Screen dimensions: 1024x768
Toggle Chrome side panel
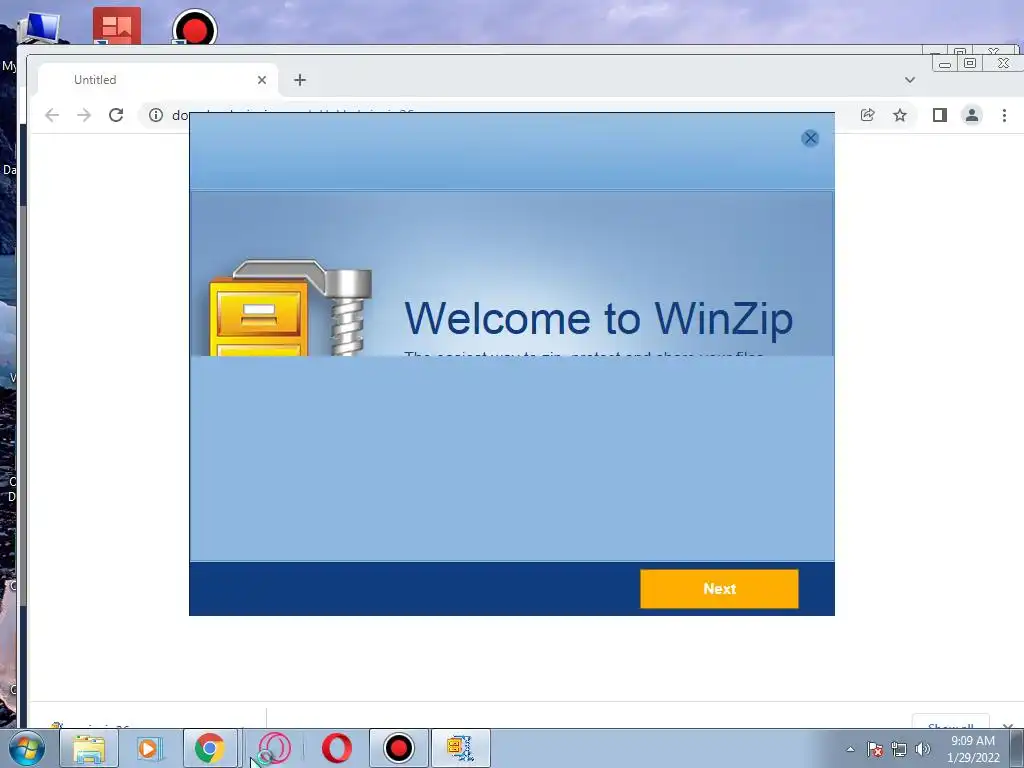tap(940, 115)
